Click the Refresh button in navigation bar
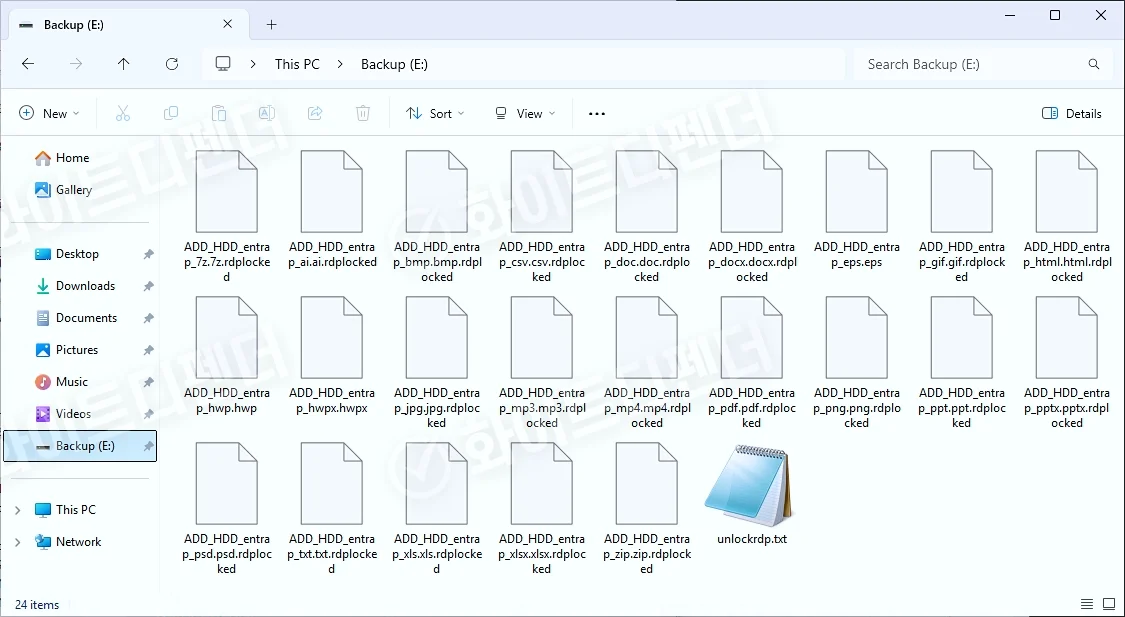Image resolution: width=1125 pixels, height=617 pixels. tap(172, 64)
